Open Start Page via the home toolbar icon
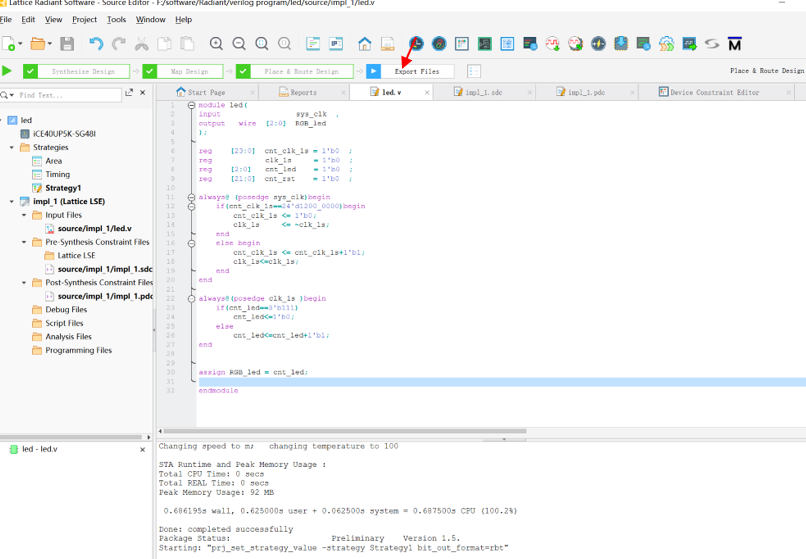 click(x=365, y=44)
